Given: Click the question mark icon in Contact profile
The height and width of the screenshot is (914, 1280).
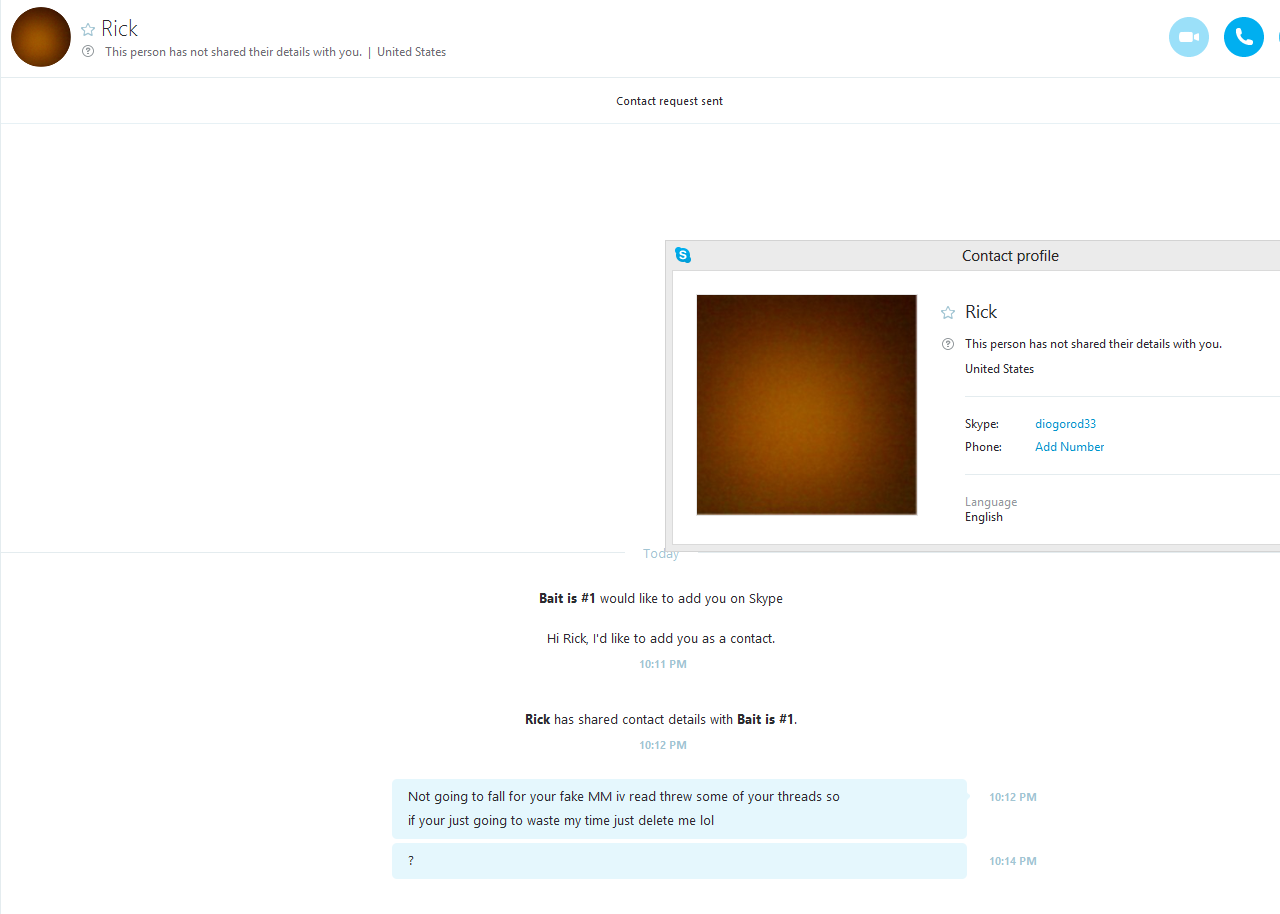Looking at the screenshot, I should [948, 344].
